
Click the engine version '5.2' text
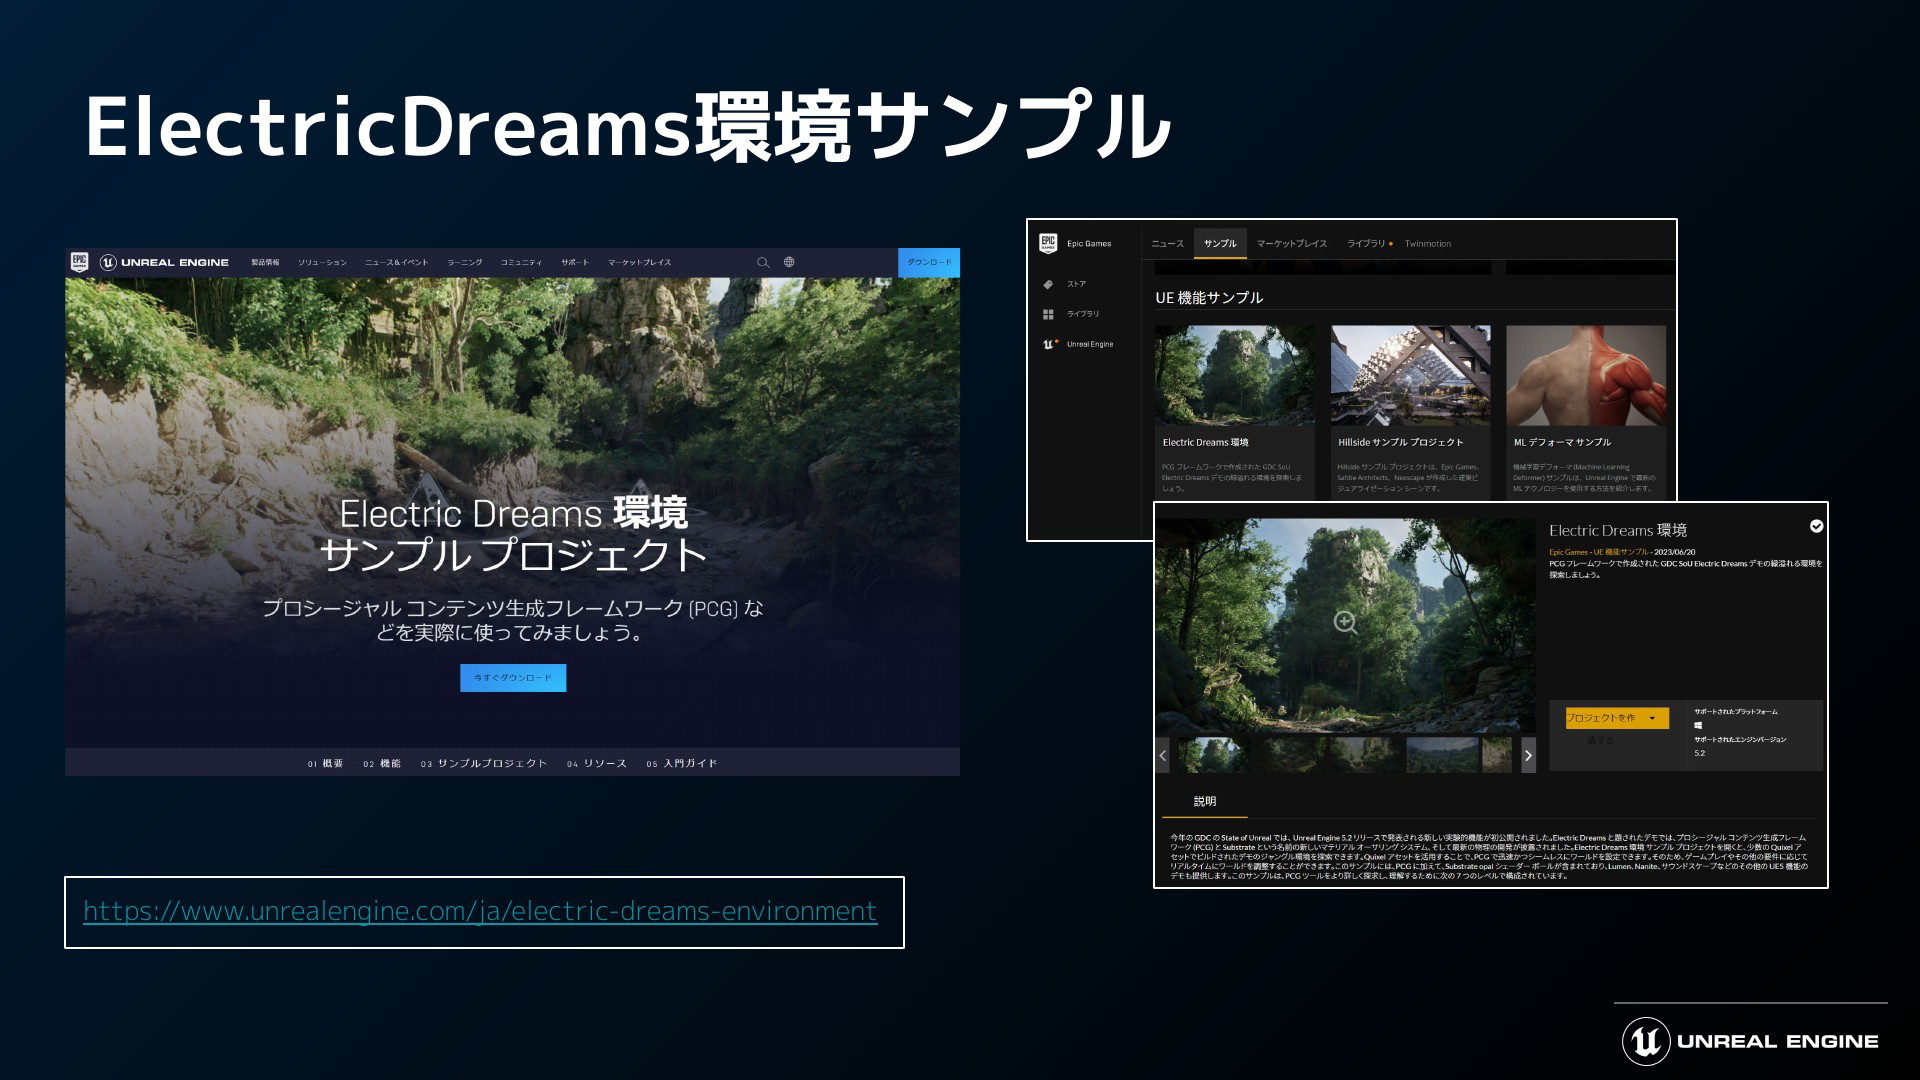[1699, 753]
